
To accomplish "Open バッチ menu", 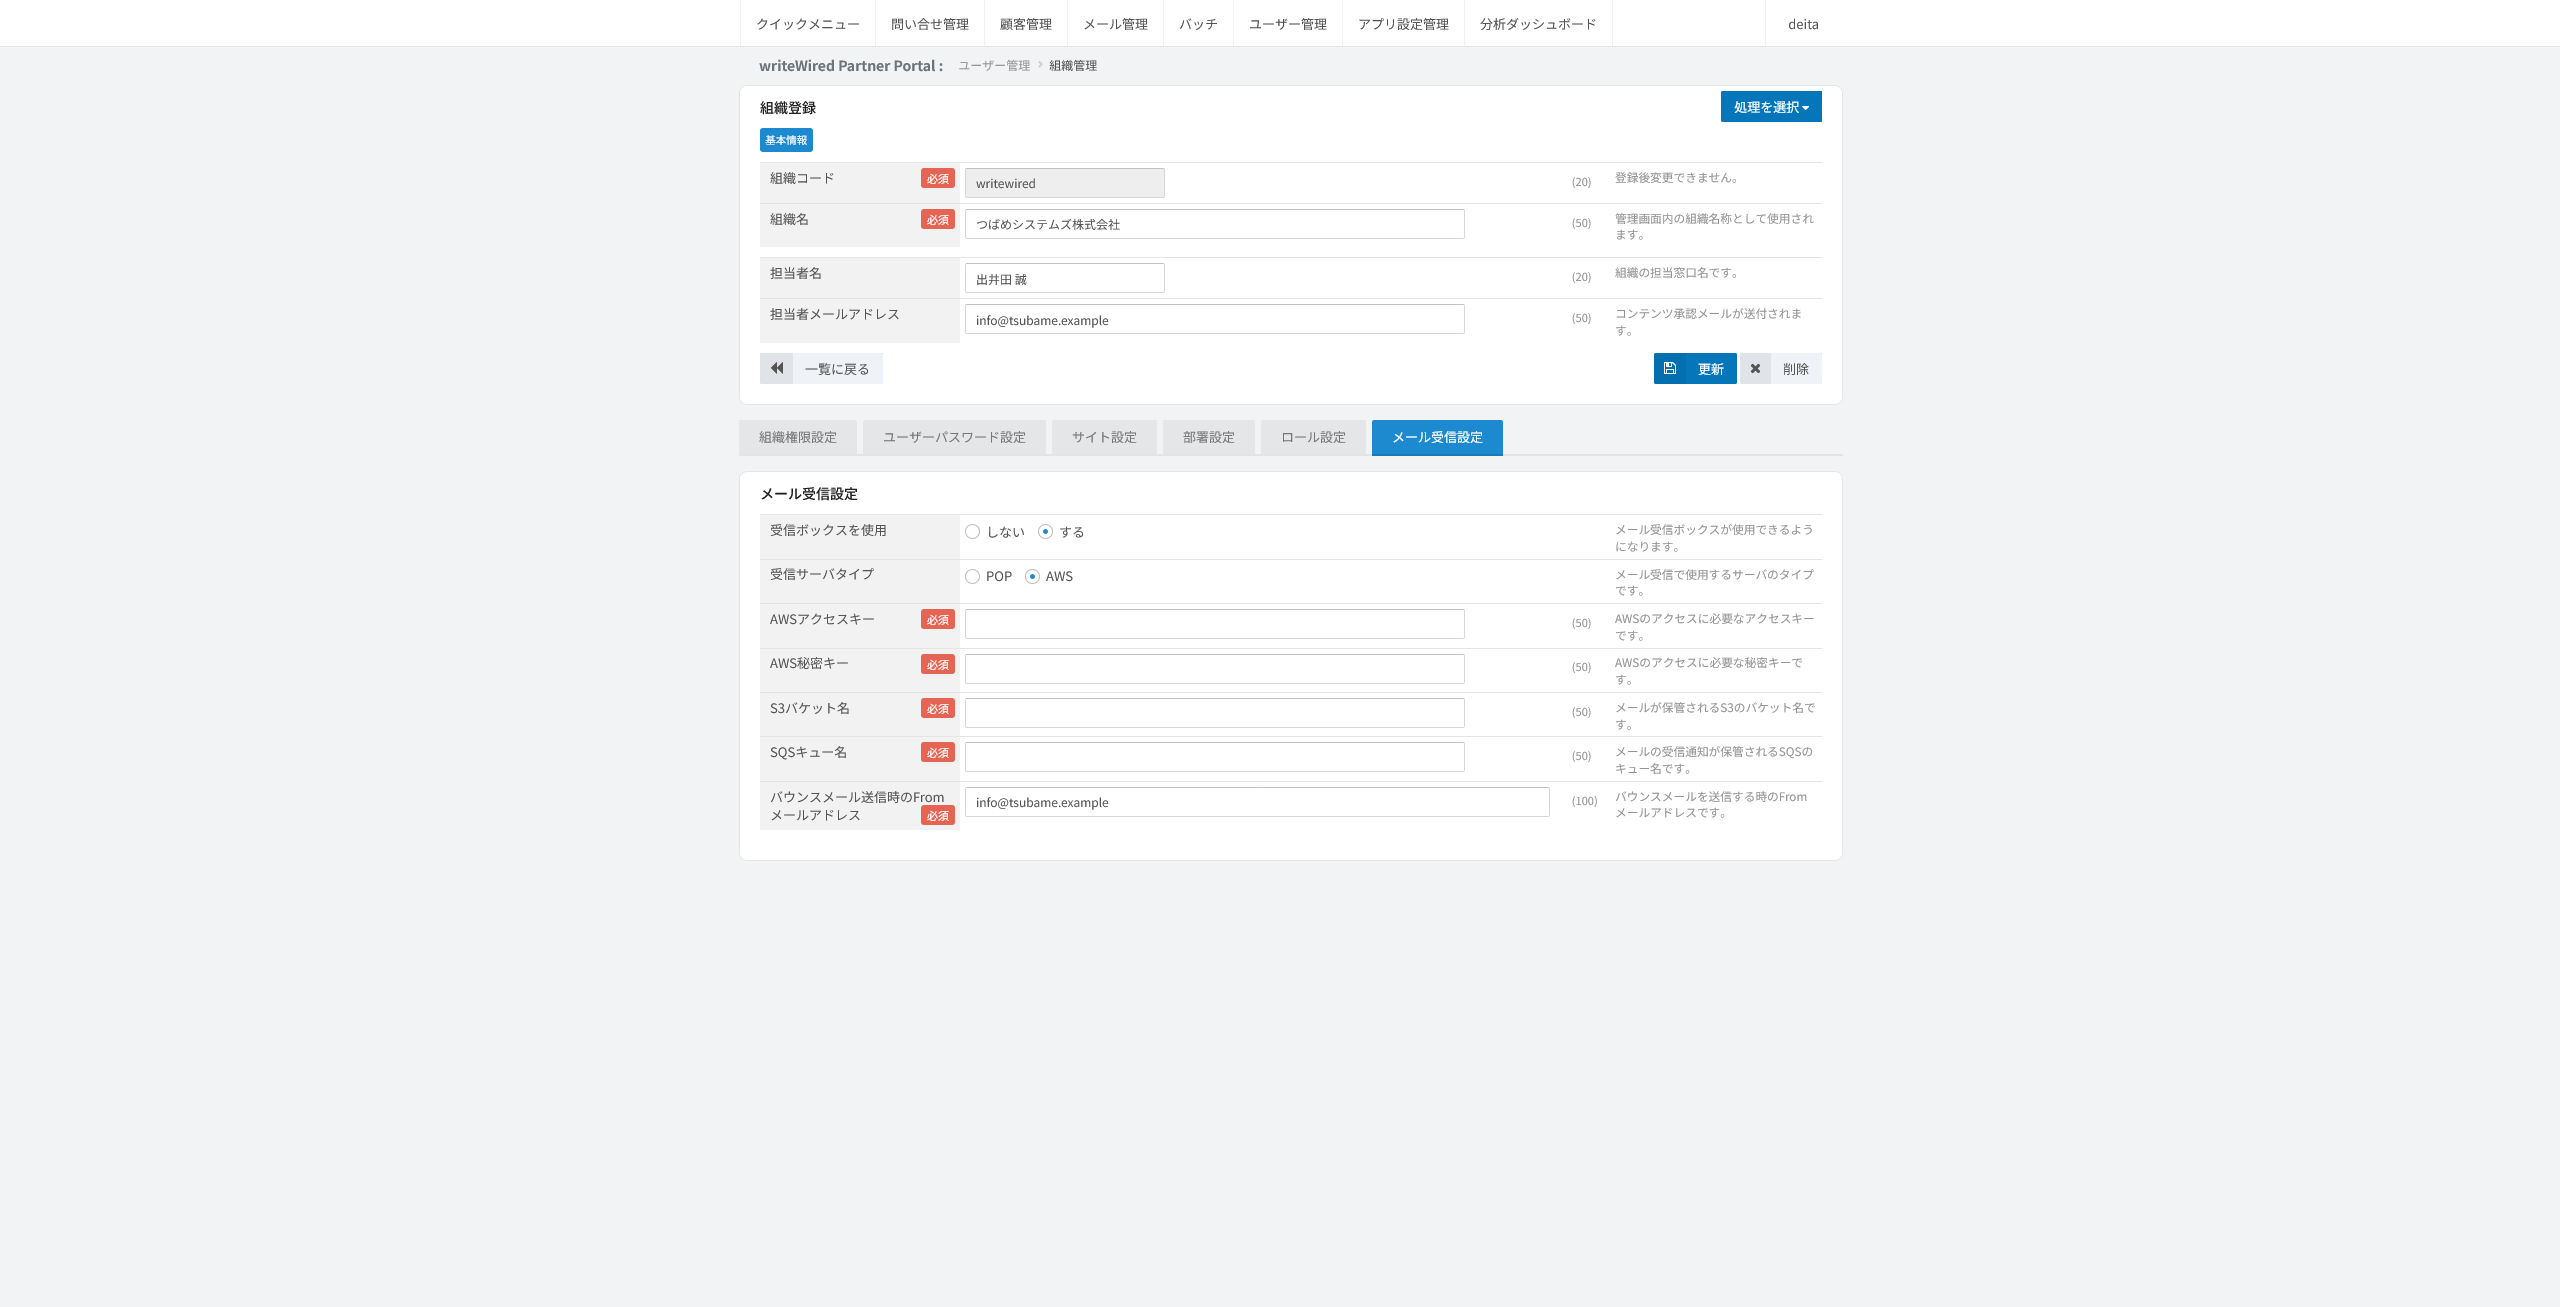I will tap(1198, 24).
